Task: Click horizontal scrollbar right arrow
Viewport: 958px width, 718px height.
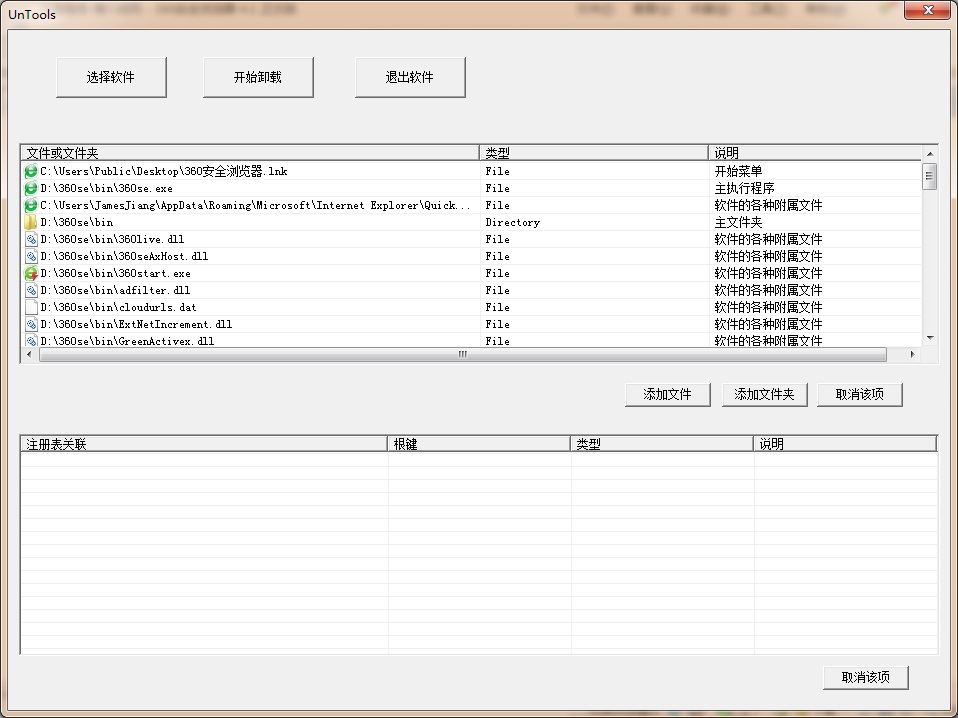Action: pyautogui.click(x=912, y=354)
